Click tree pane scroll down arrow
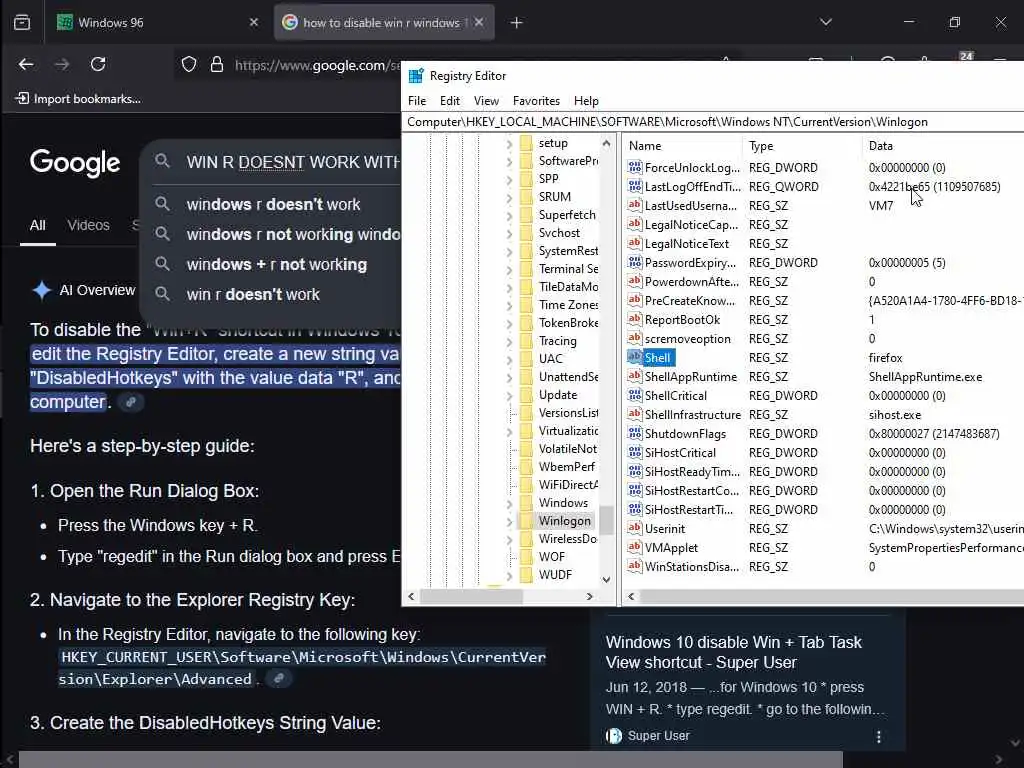Image resolution: width=1024 pixels, height=768 pixels. 606,579
